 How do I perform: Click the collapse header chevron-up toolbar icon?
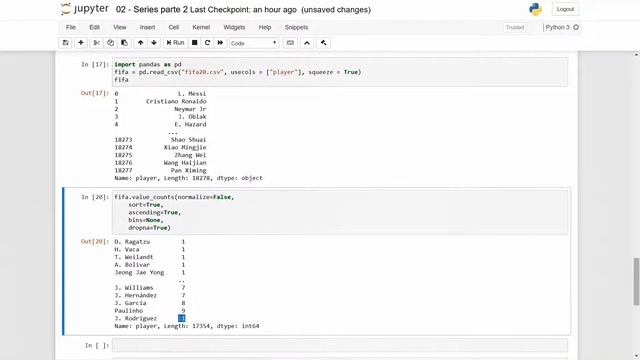tap(307, 43)
